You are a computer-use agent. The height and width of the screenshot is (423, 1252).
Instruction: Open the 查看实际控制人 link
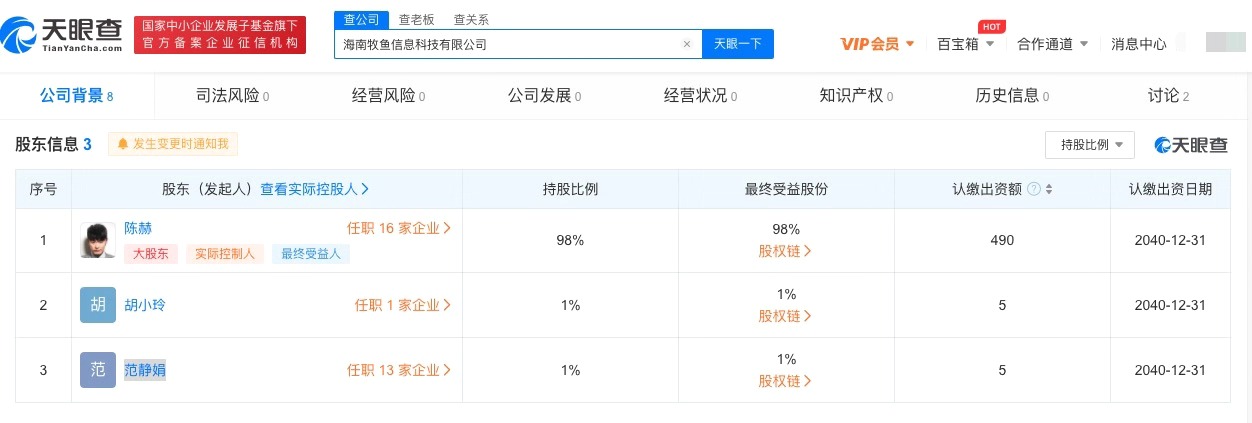pos(315,189)
